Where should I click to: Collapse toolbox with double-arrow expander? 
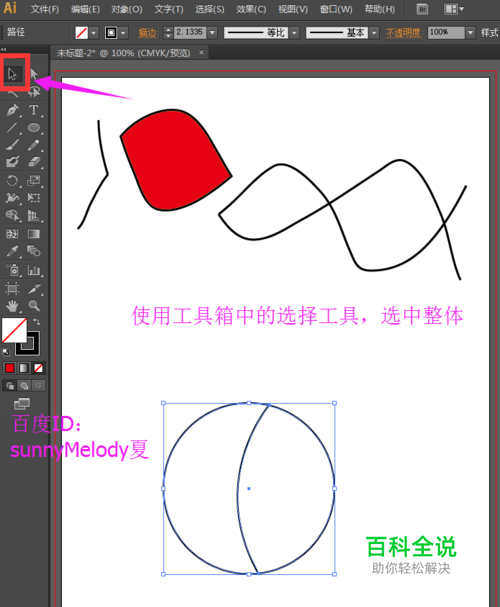3,50
